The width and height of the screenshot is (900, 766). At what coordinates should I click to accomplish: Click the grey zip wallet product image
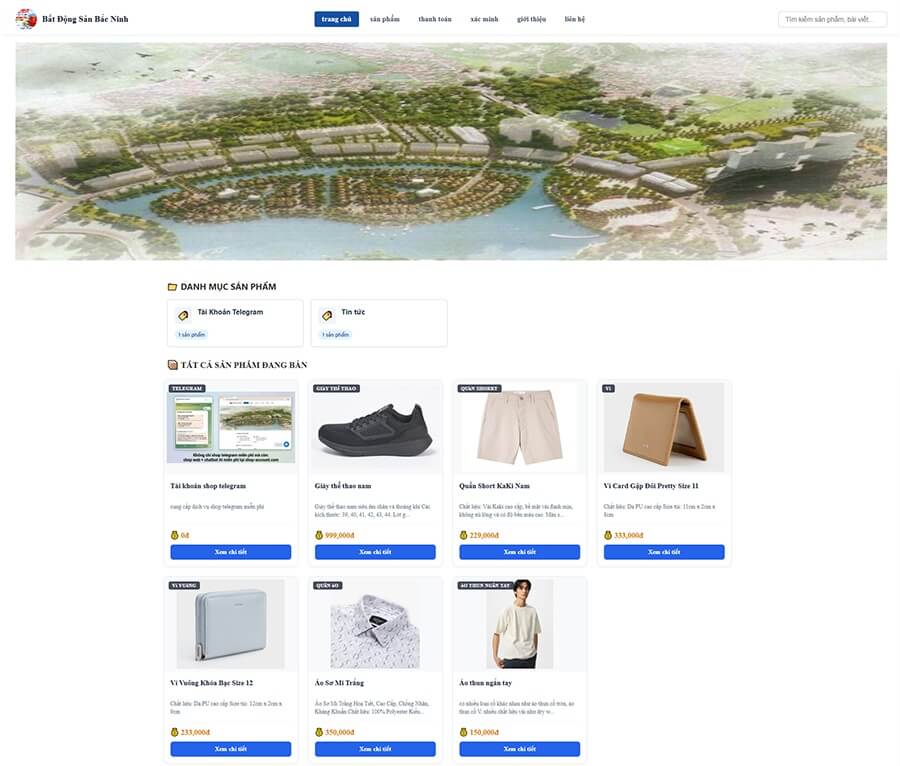coord(231,624)
